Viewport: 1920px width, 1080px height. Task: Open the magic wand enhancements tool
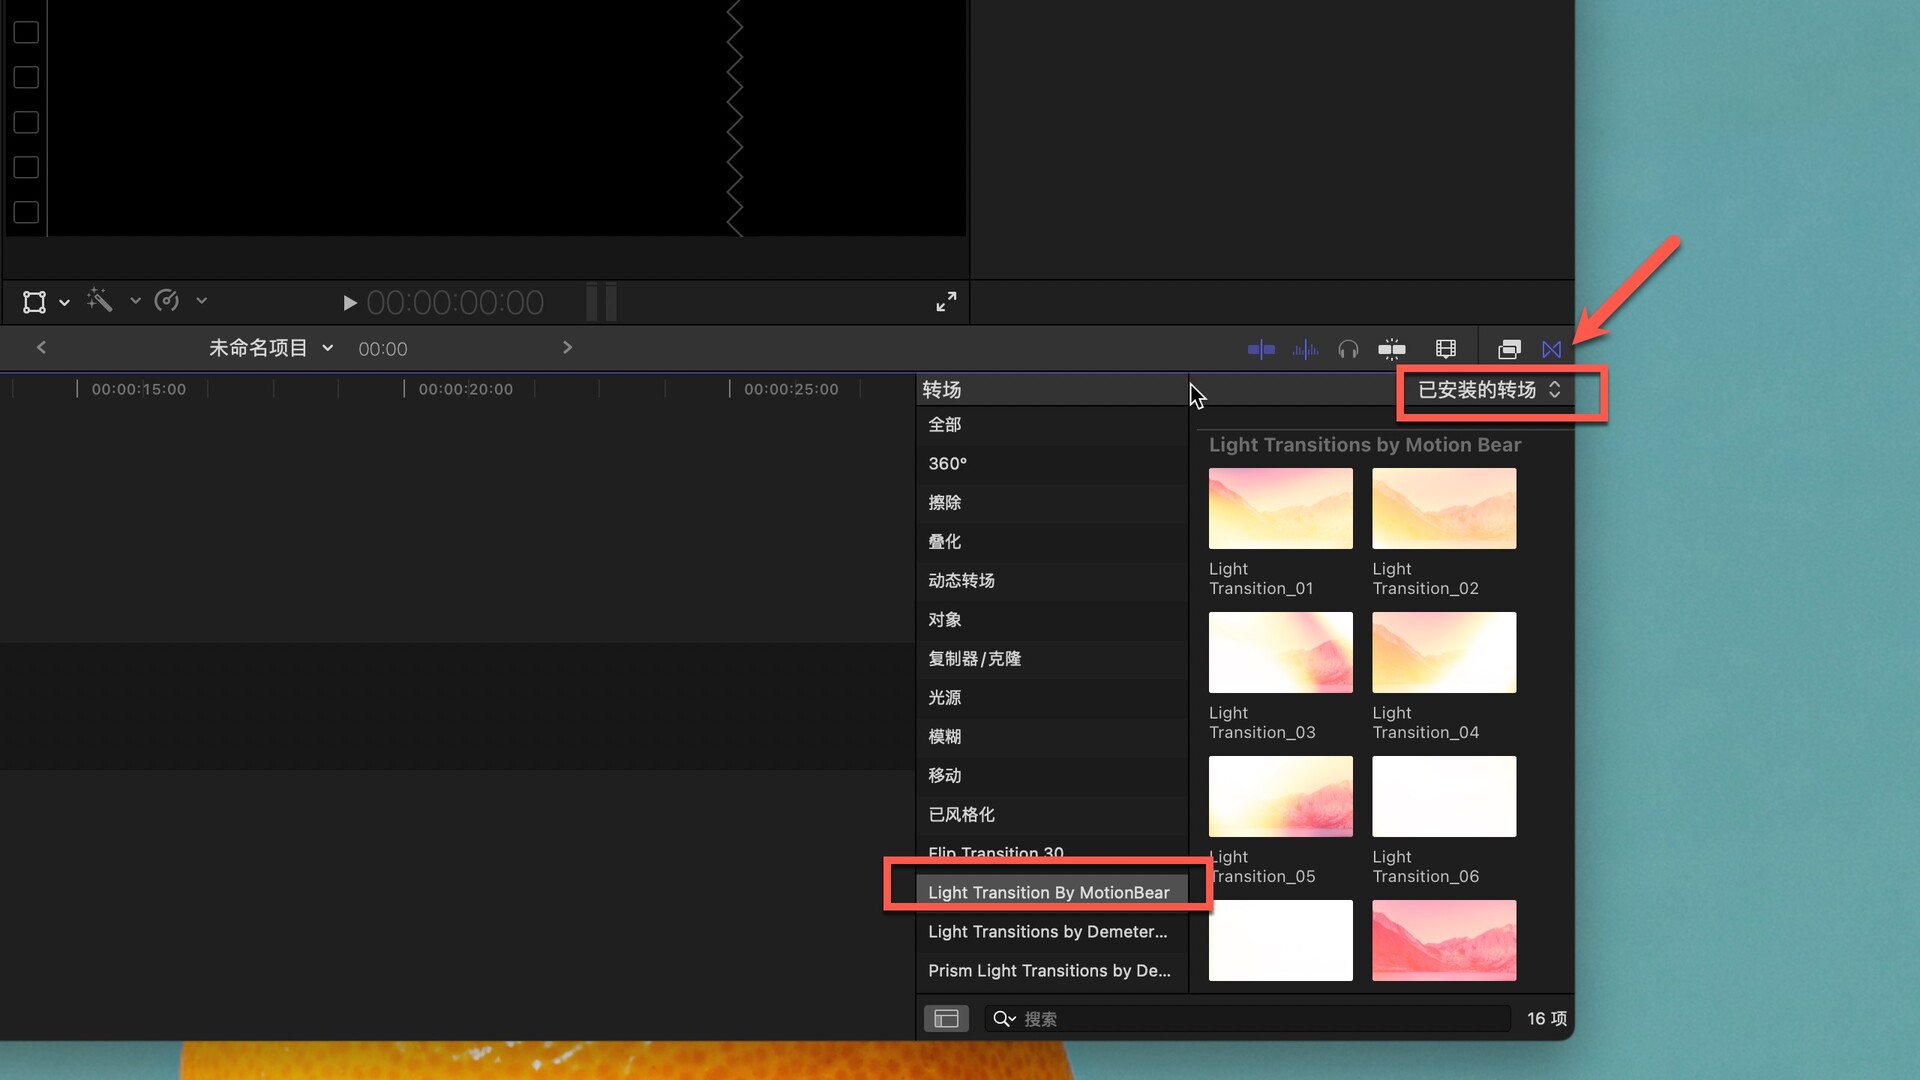99,300
